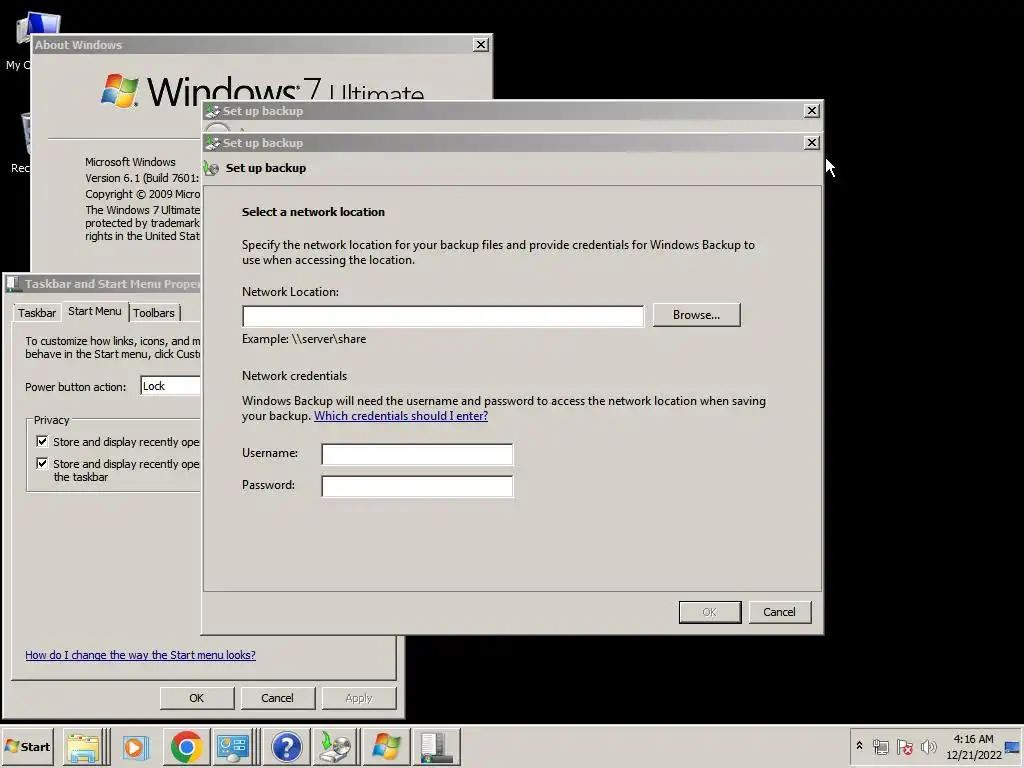Click the Show desktop icon in tray

click(1013, 746)
